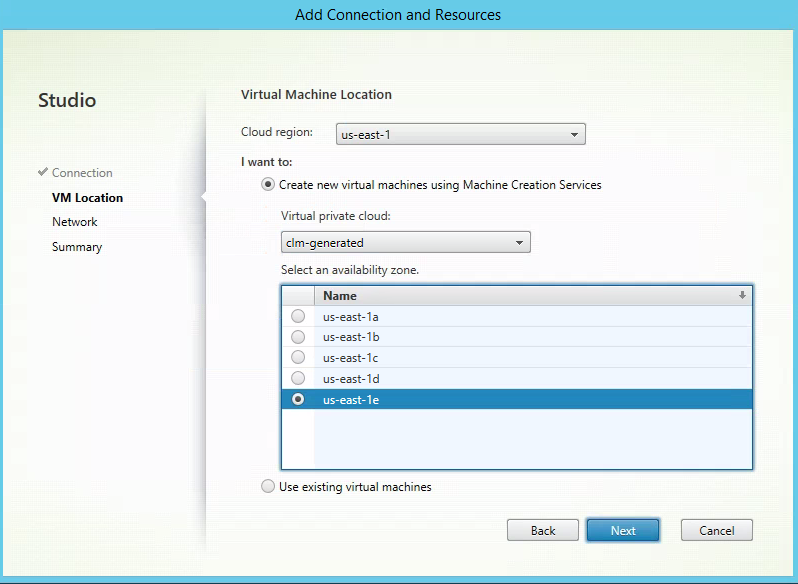Pick the us-east-1d radio button
Screen dimensions: 798x584
[298, 379]
